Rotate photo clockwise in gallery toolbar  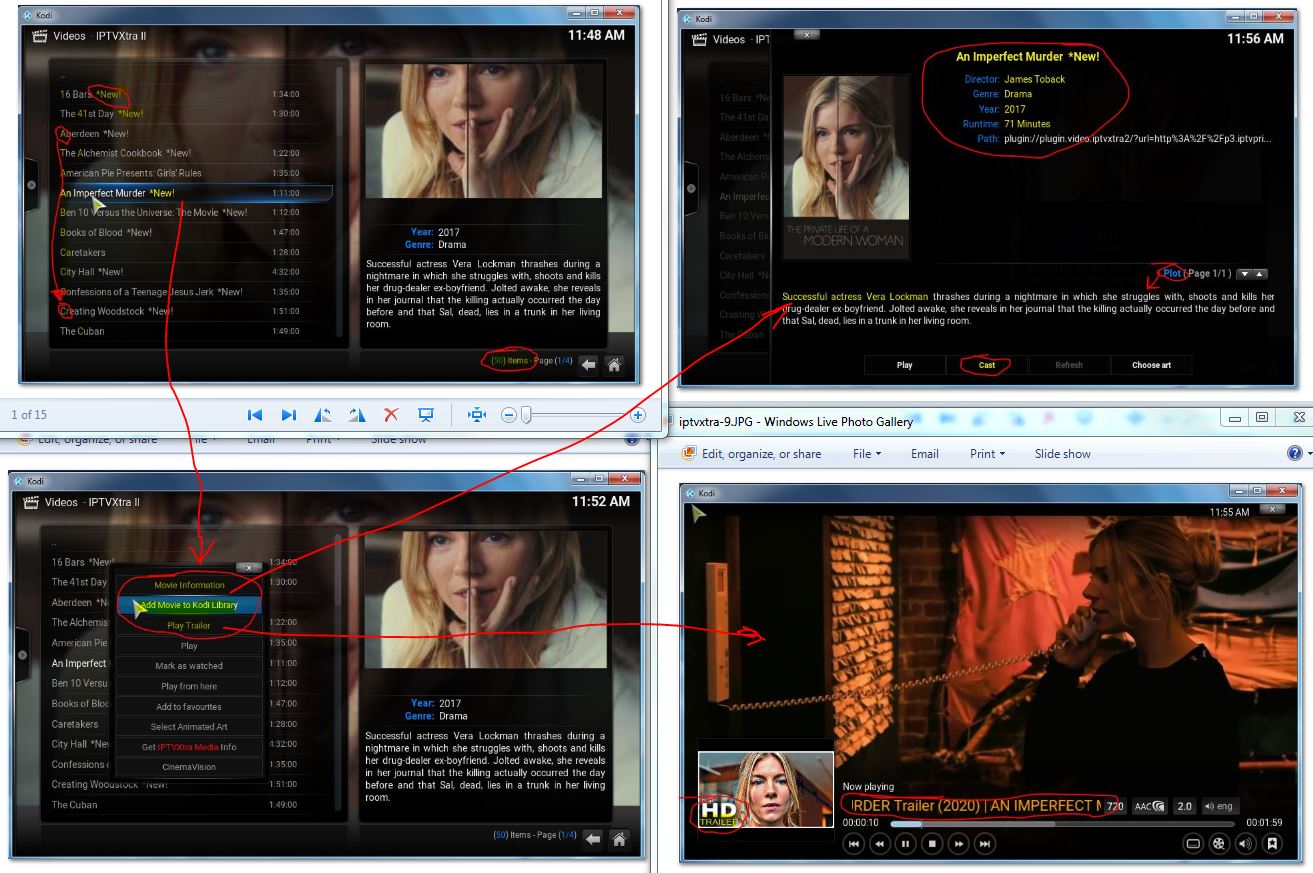[357, 415]
